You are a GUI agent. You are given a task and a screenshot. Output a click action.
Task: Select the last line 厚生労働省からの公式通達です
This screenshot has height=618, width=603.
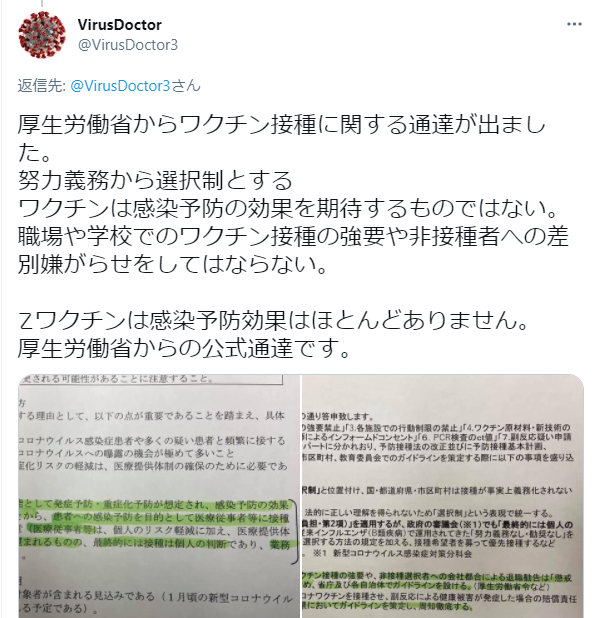pos(184,348)
